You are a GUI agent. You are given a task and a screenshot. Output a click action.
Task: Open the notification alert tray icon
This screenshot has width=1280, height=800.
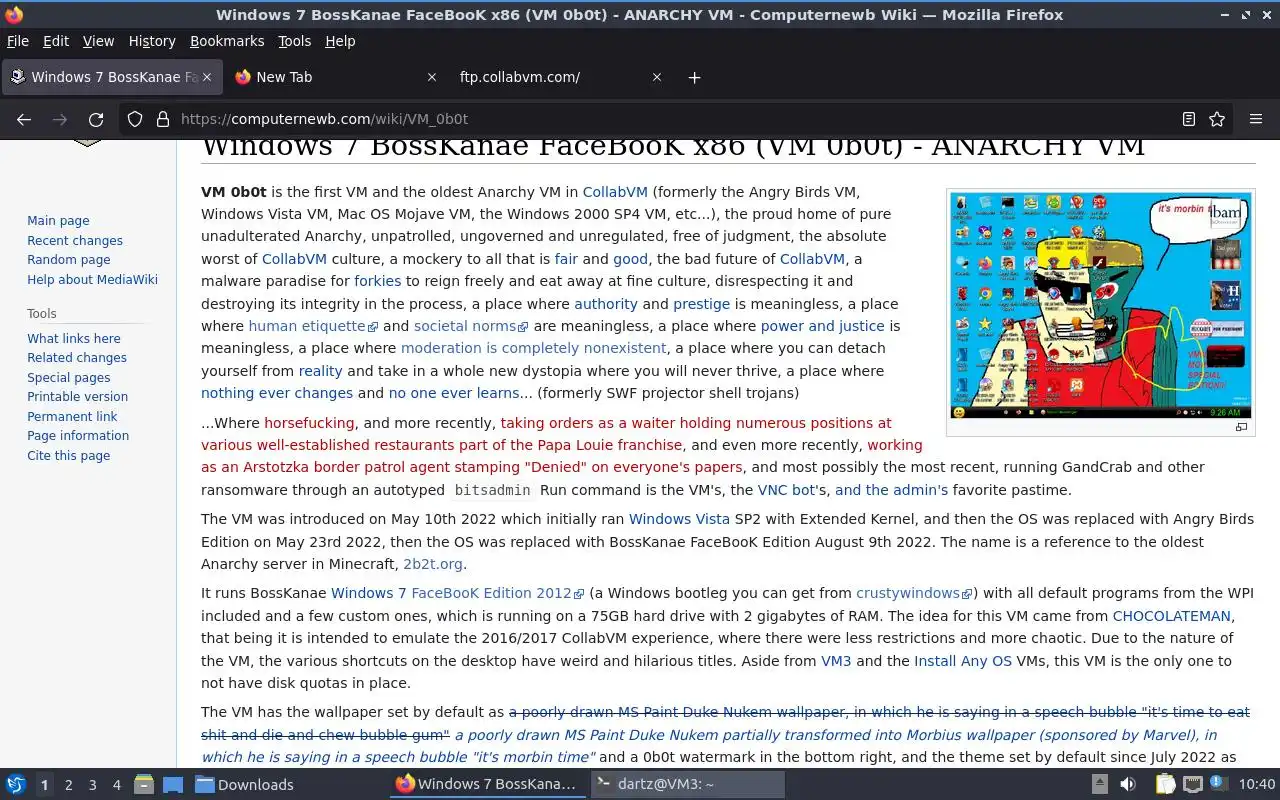(1218, 783)
